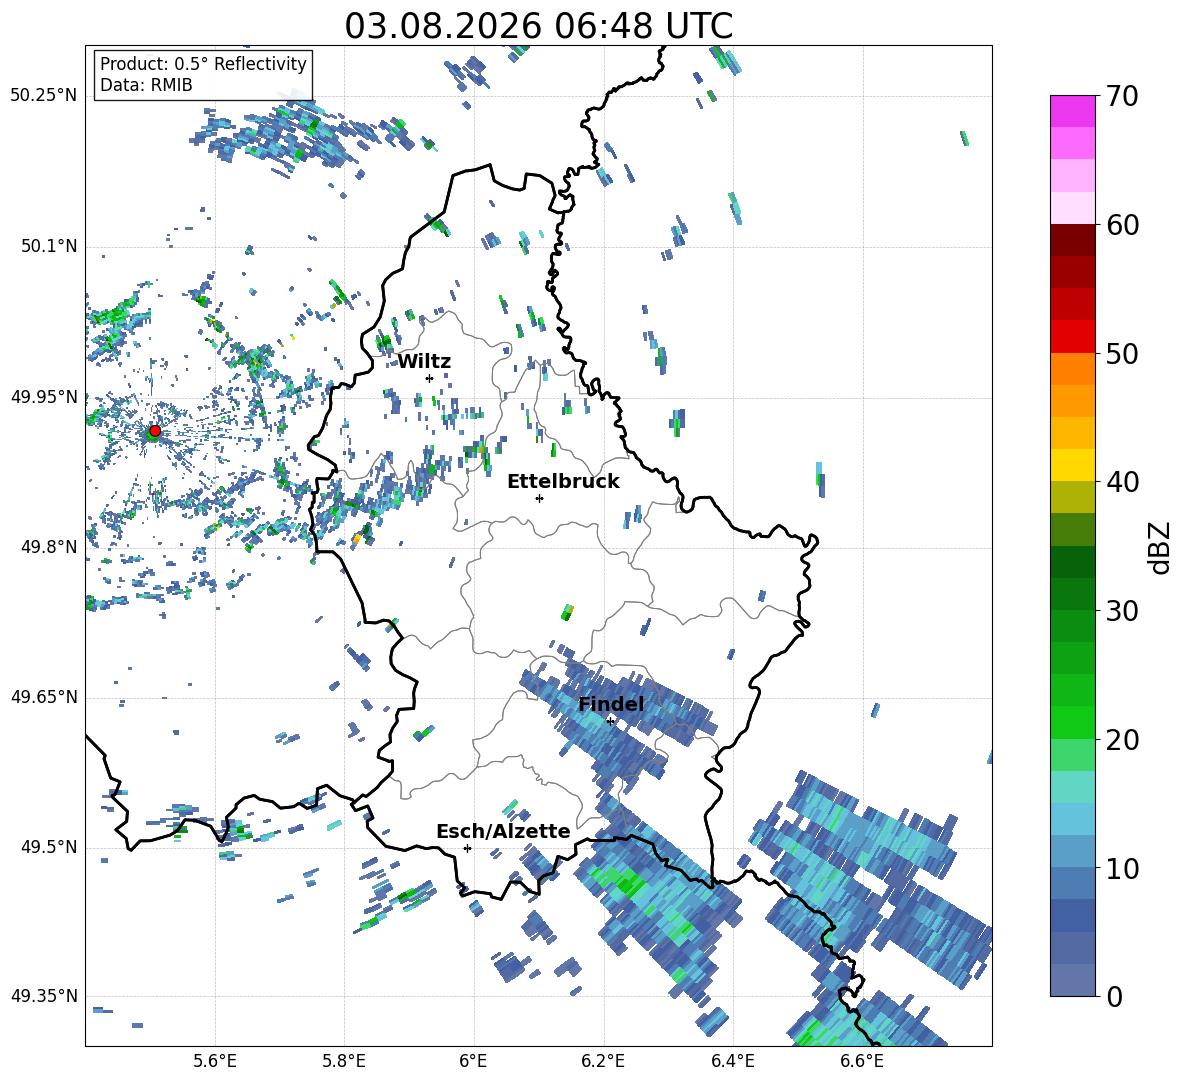Click the Findel station cross marker
Image resolution: width=1184 pixels, height=1081 pixels.
point(610,722)
